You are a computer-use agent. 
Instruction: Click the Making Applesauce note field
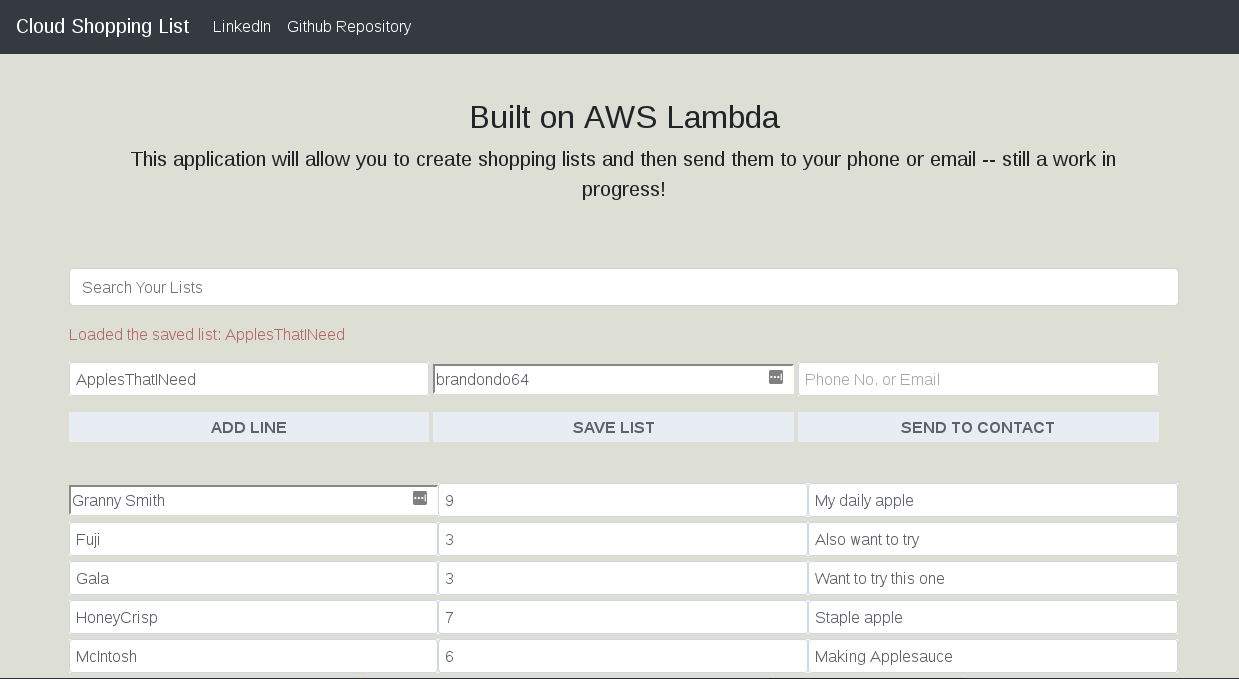[992, 656]
